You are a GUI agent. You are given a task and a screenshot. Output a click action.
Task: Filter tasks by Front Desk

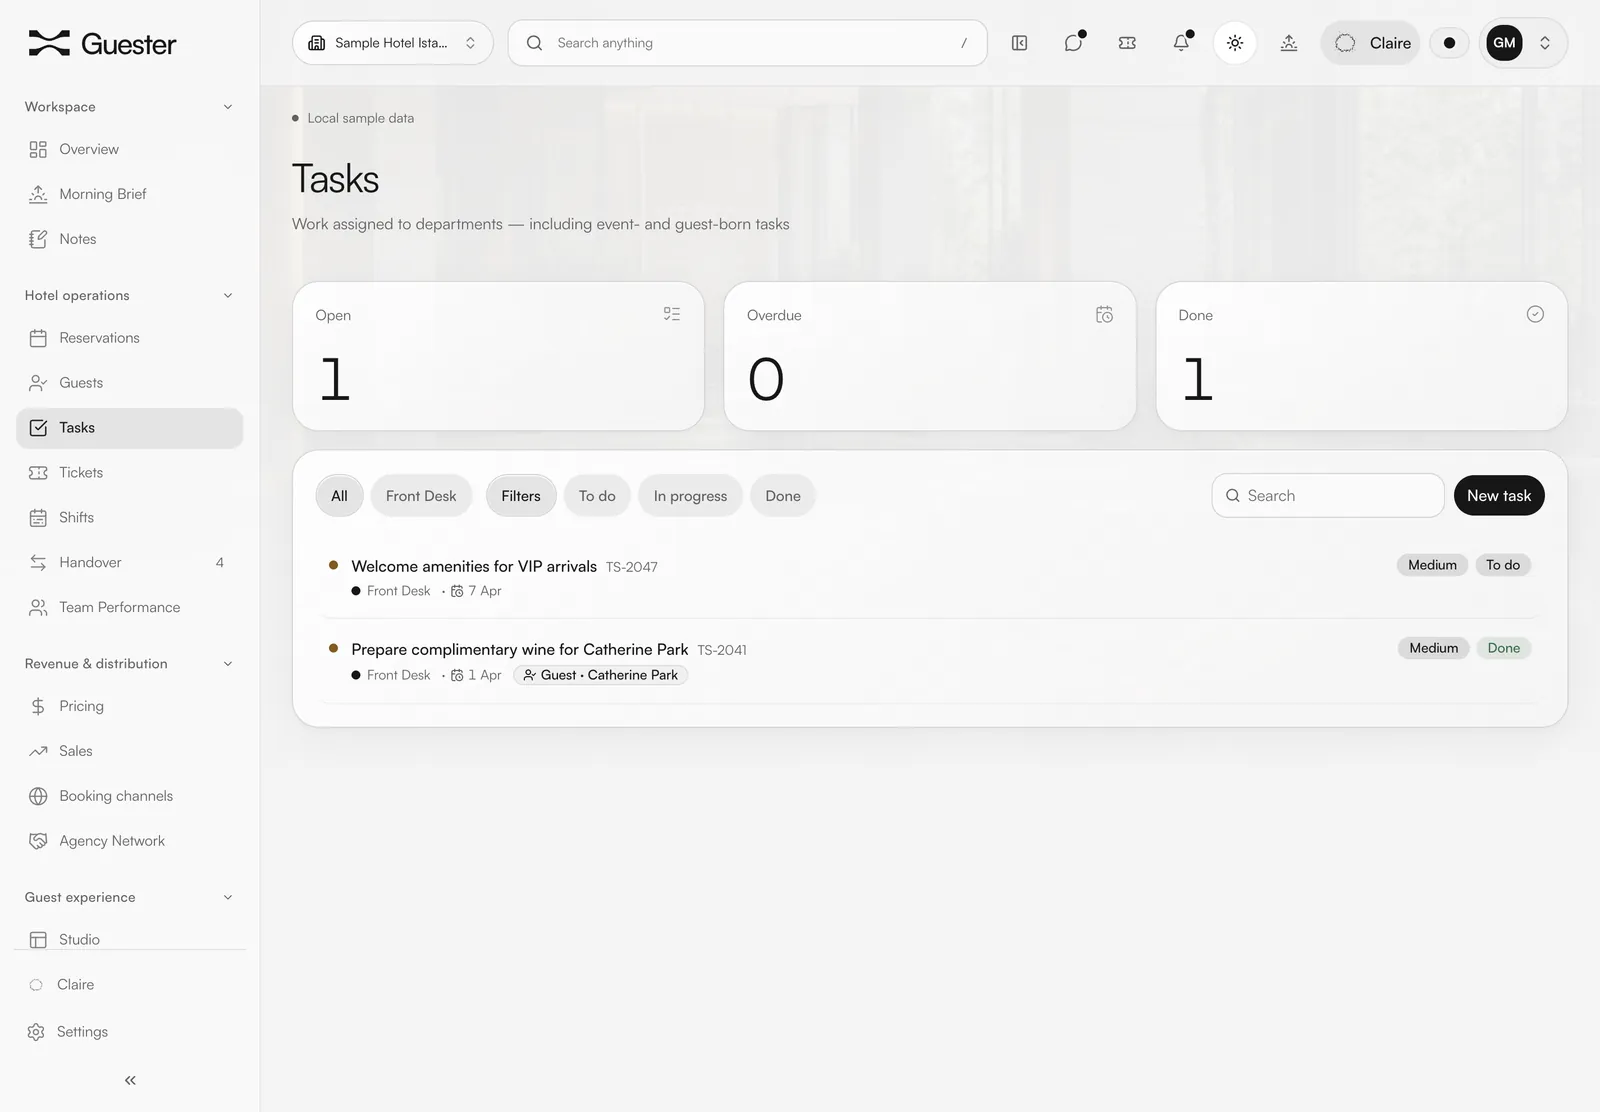(421, 496)
